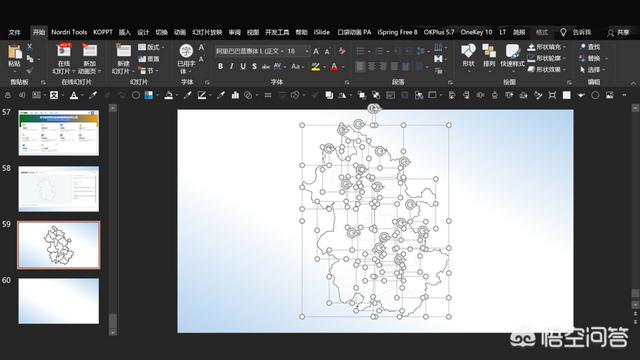The image size is (640, 360).
Task: Toggle center text alignment
Action: tap(372, 66)
